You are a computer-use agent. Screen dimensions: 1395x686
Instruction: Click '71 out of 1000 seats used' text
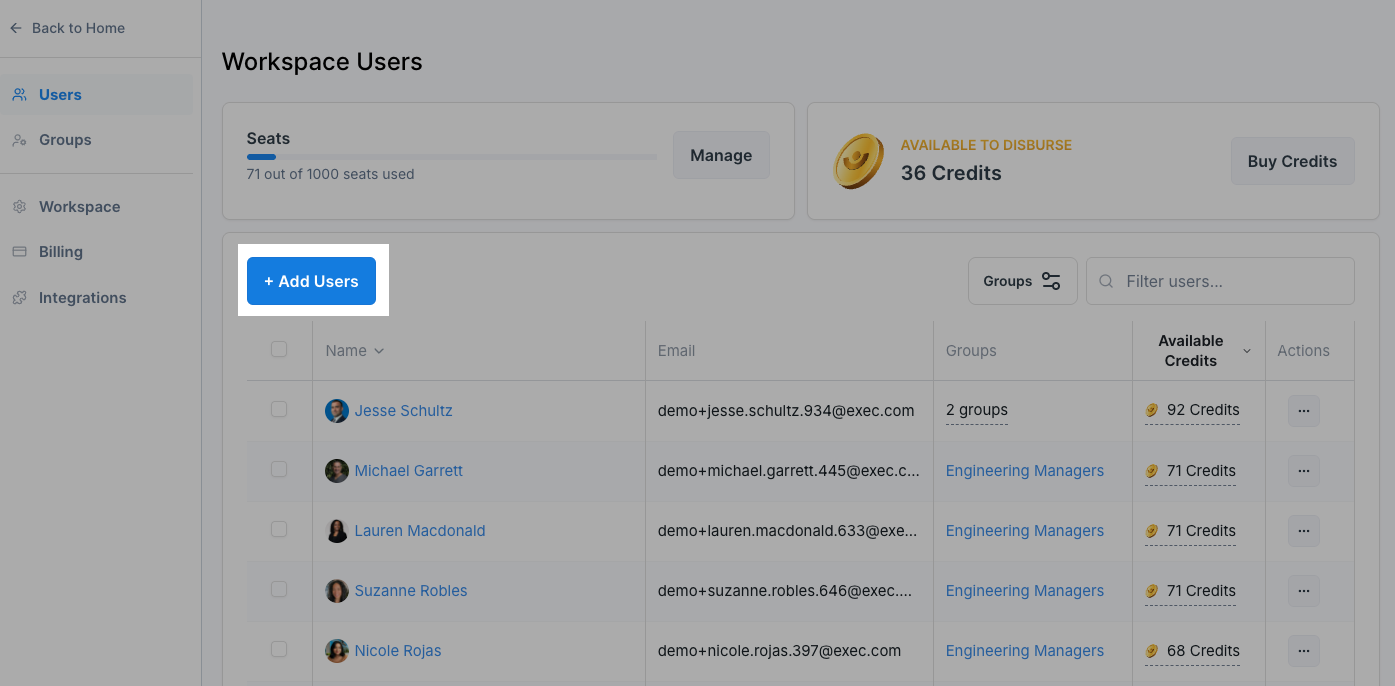[330, 174]
